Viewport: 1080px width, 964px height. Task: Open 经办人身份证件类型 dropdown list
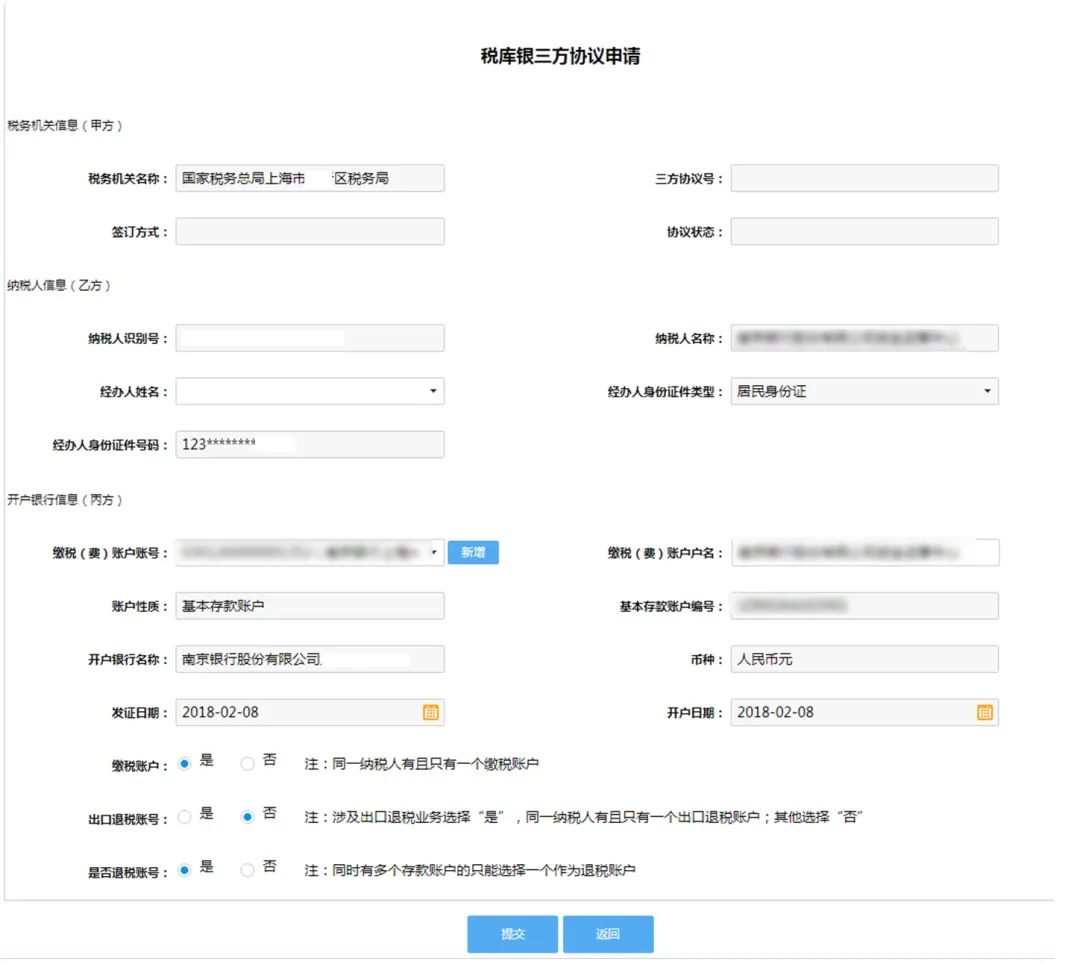(x=988, y=391)
